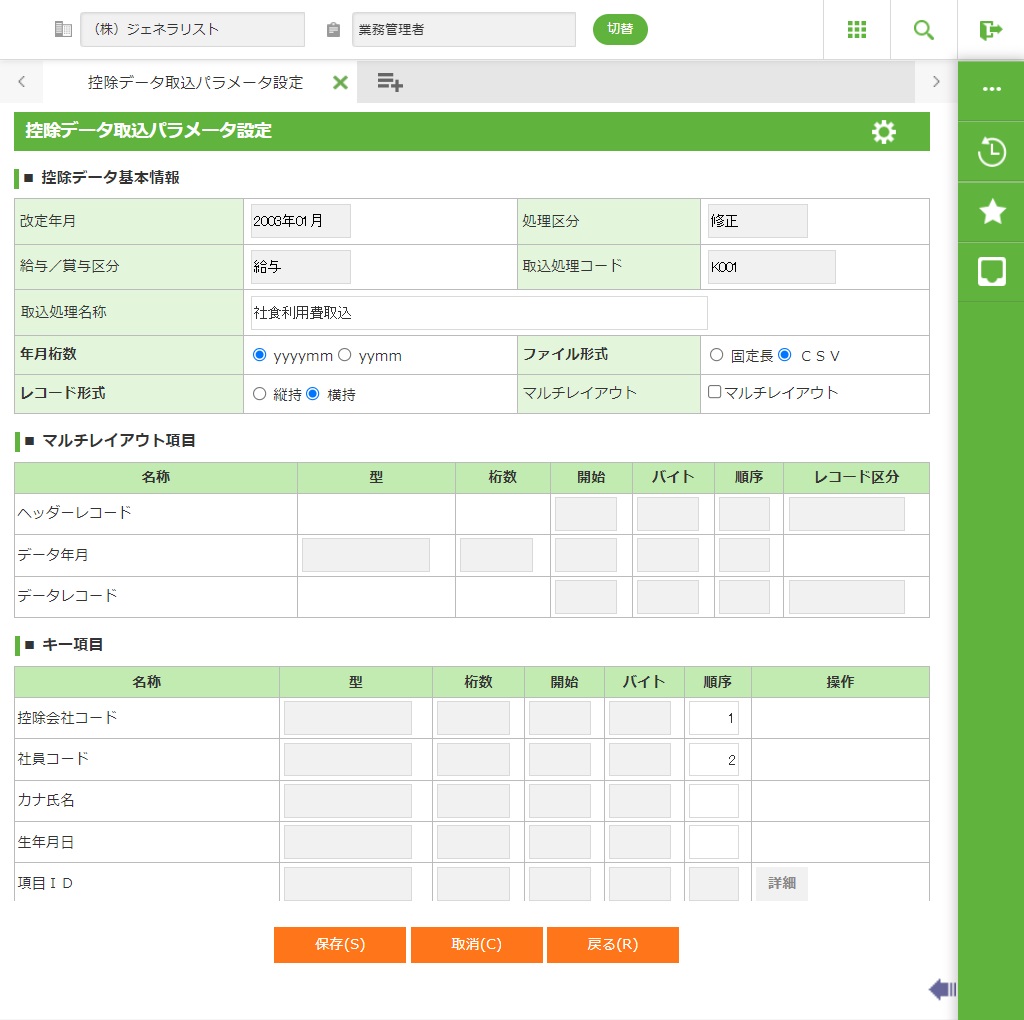
Task: Select the 固定長 file format option
Action: coord(716,355)
